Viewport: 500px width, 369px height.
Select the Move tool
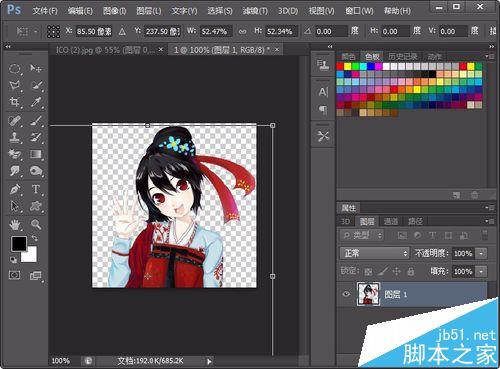coord(36,69)
